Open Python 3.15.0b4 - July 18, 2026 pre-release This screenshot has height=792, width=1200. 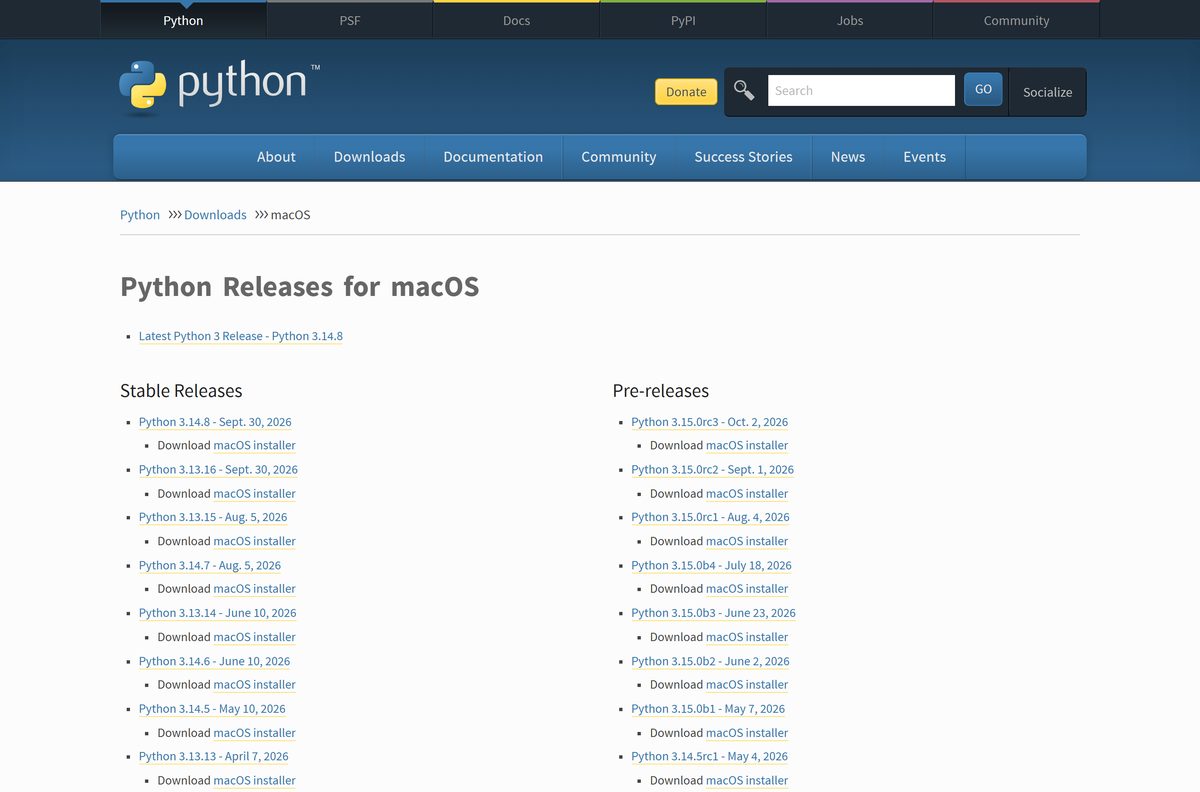[x=711, y=566]
